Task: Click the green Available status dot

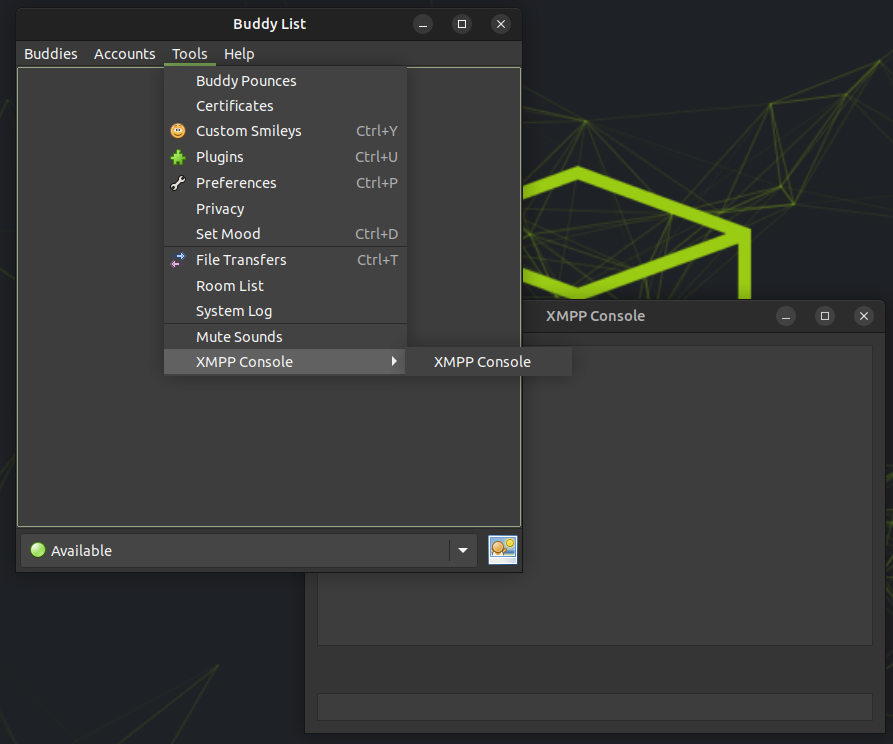Action: pos(38,550)
